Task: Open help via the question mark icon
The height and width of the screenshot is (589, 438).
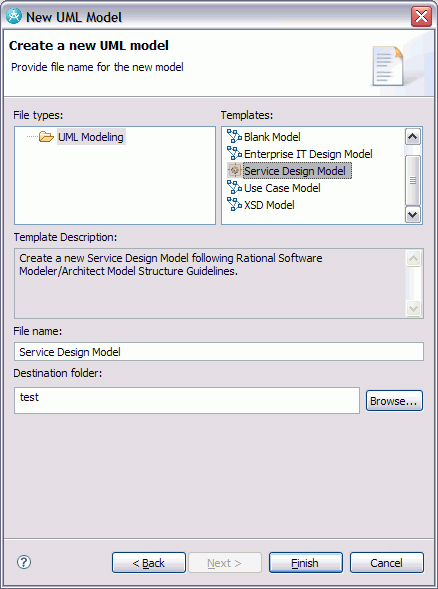Action: coord(24,562)
